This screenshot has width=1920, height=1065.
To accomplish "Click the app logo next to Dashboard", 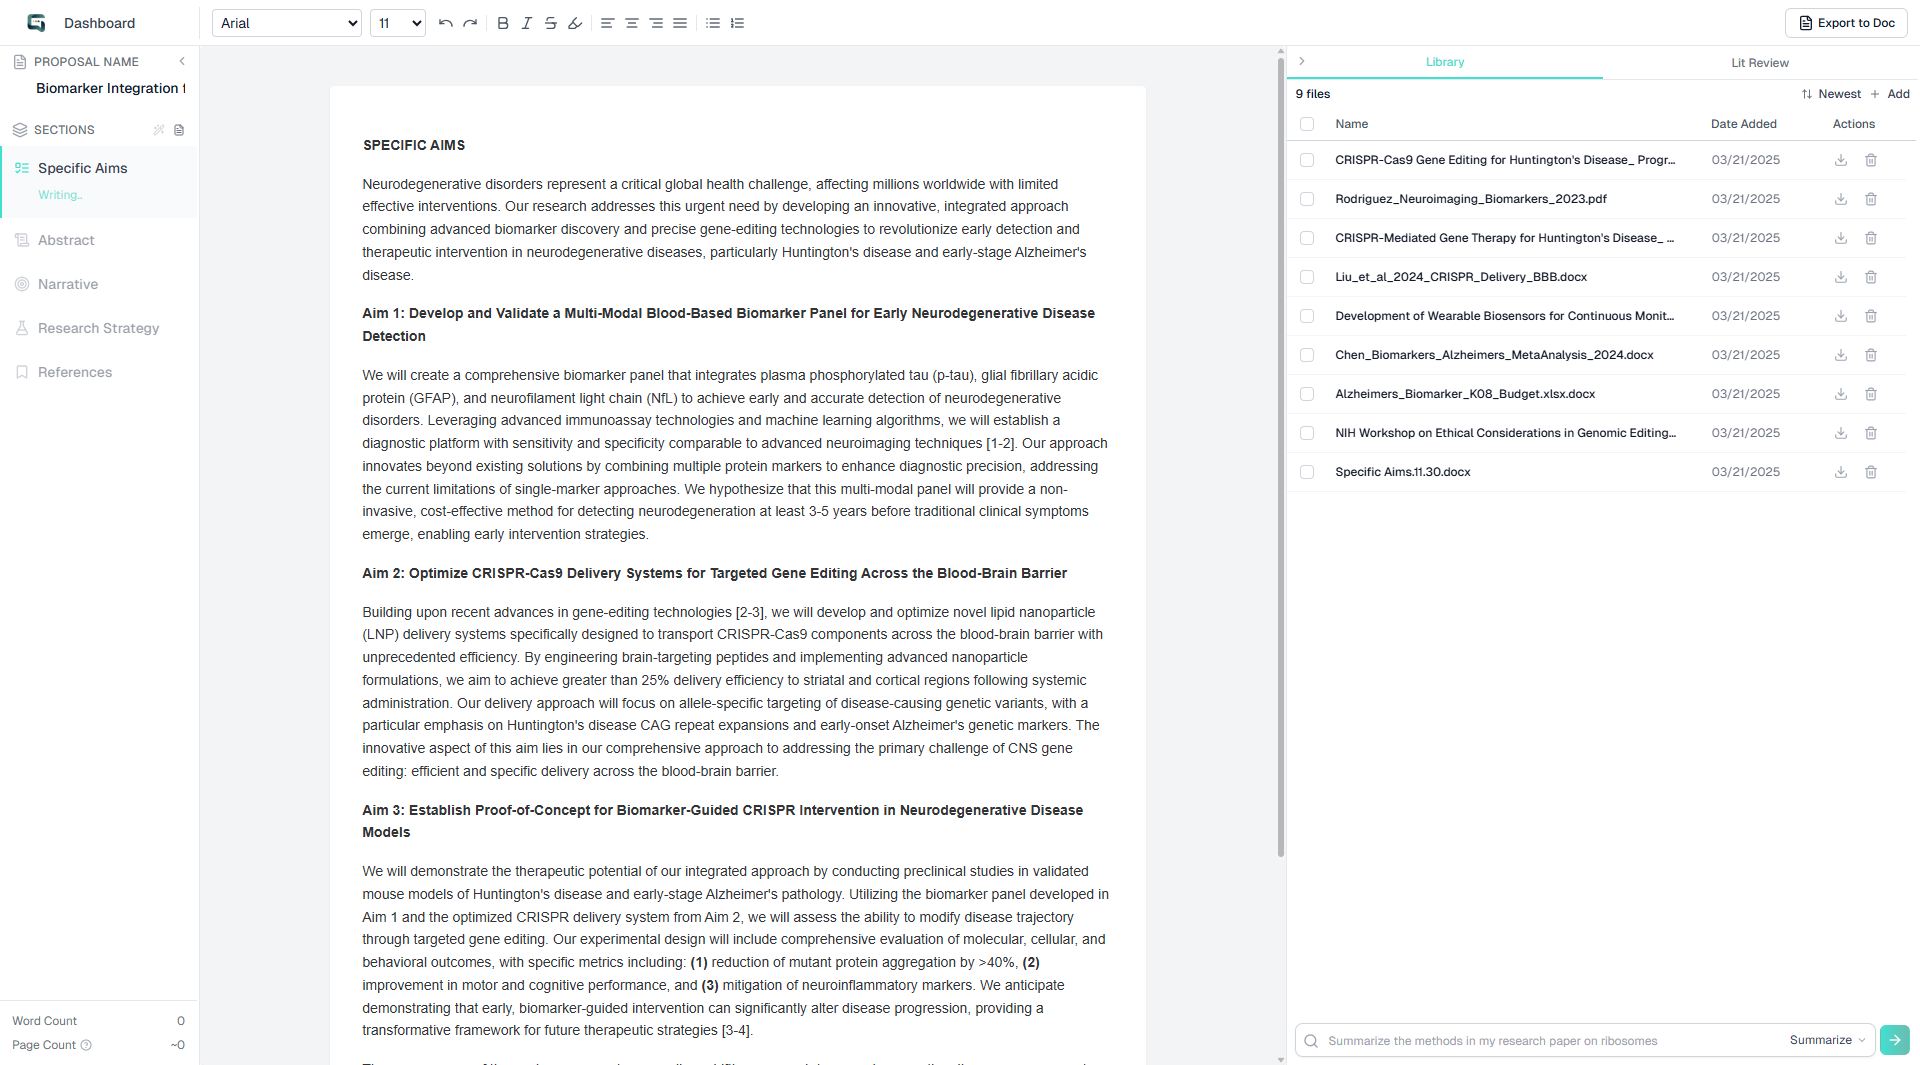I will pos(36,23).
